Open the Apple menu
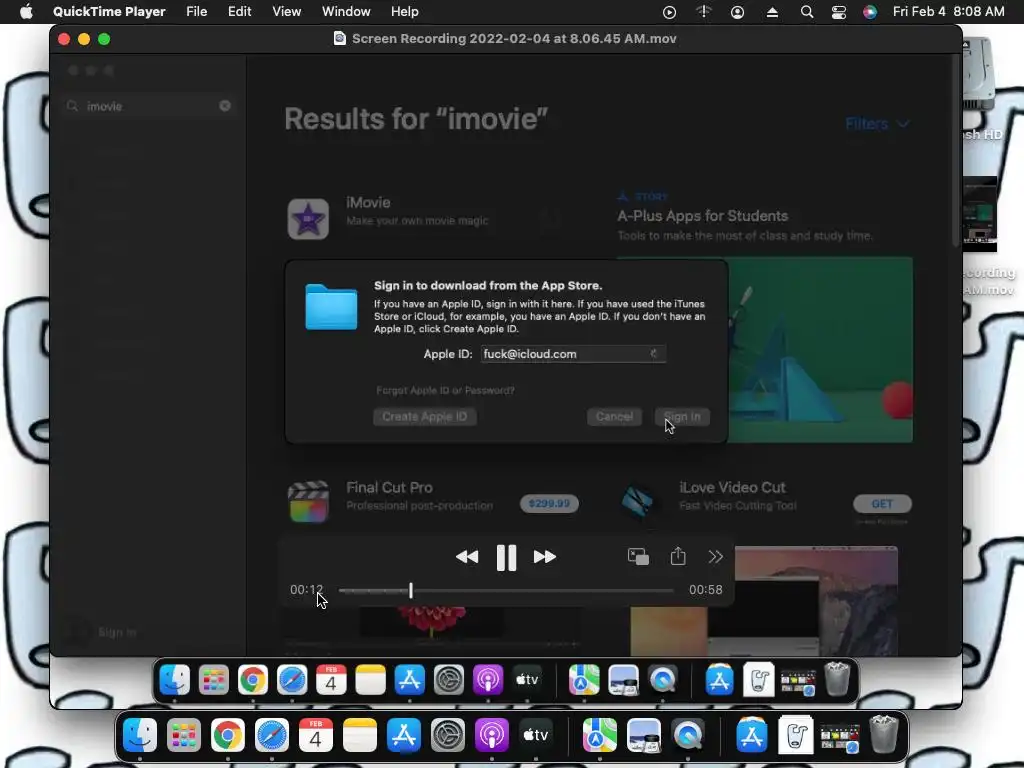This screenshot has width=1024, height=768. point(26,12)
